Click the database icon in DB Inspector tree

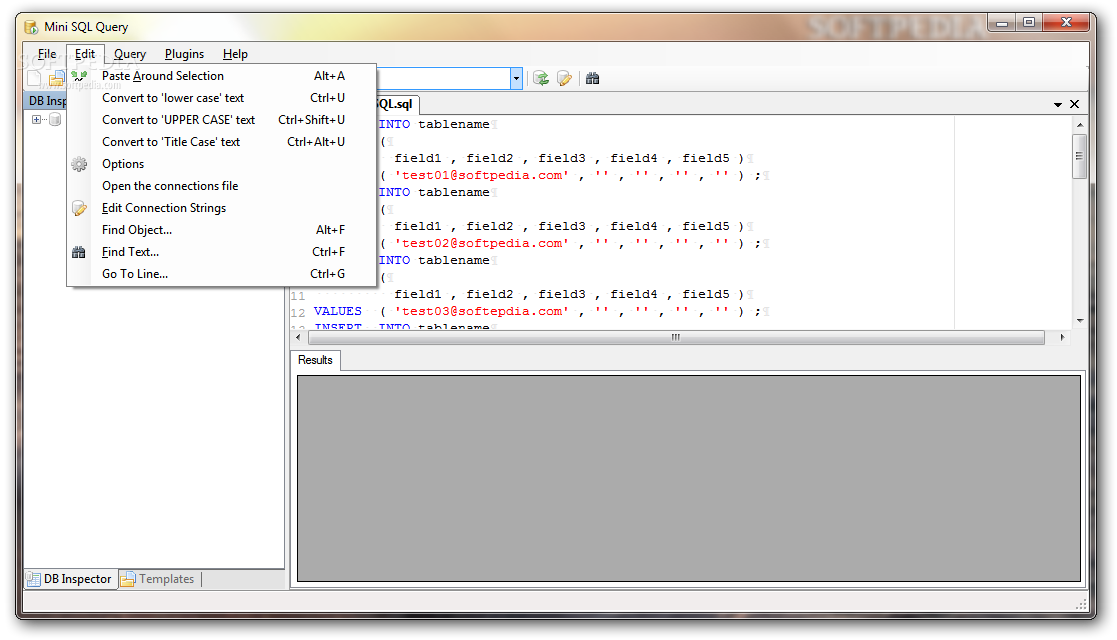pyautogui.click(x=55, y=120)
